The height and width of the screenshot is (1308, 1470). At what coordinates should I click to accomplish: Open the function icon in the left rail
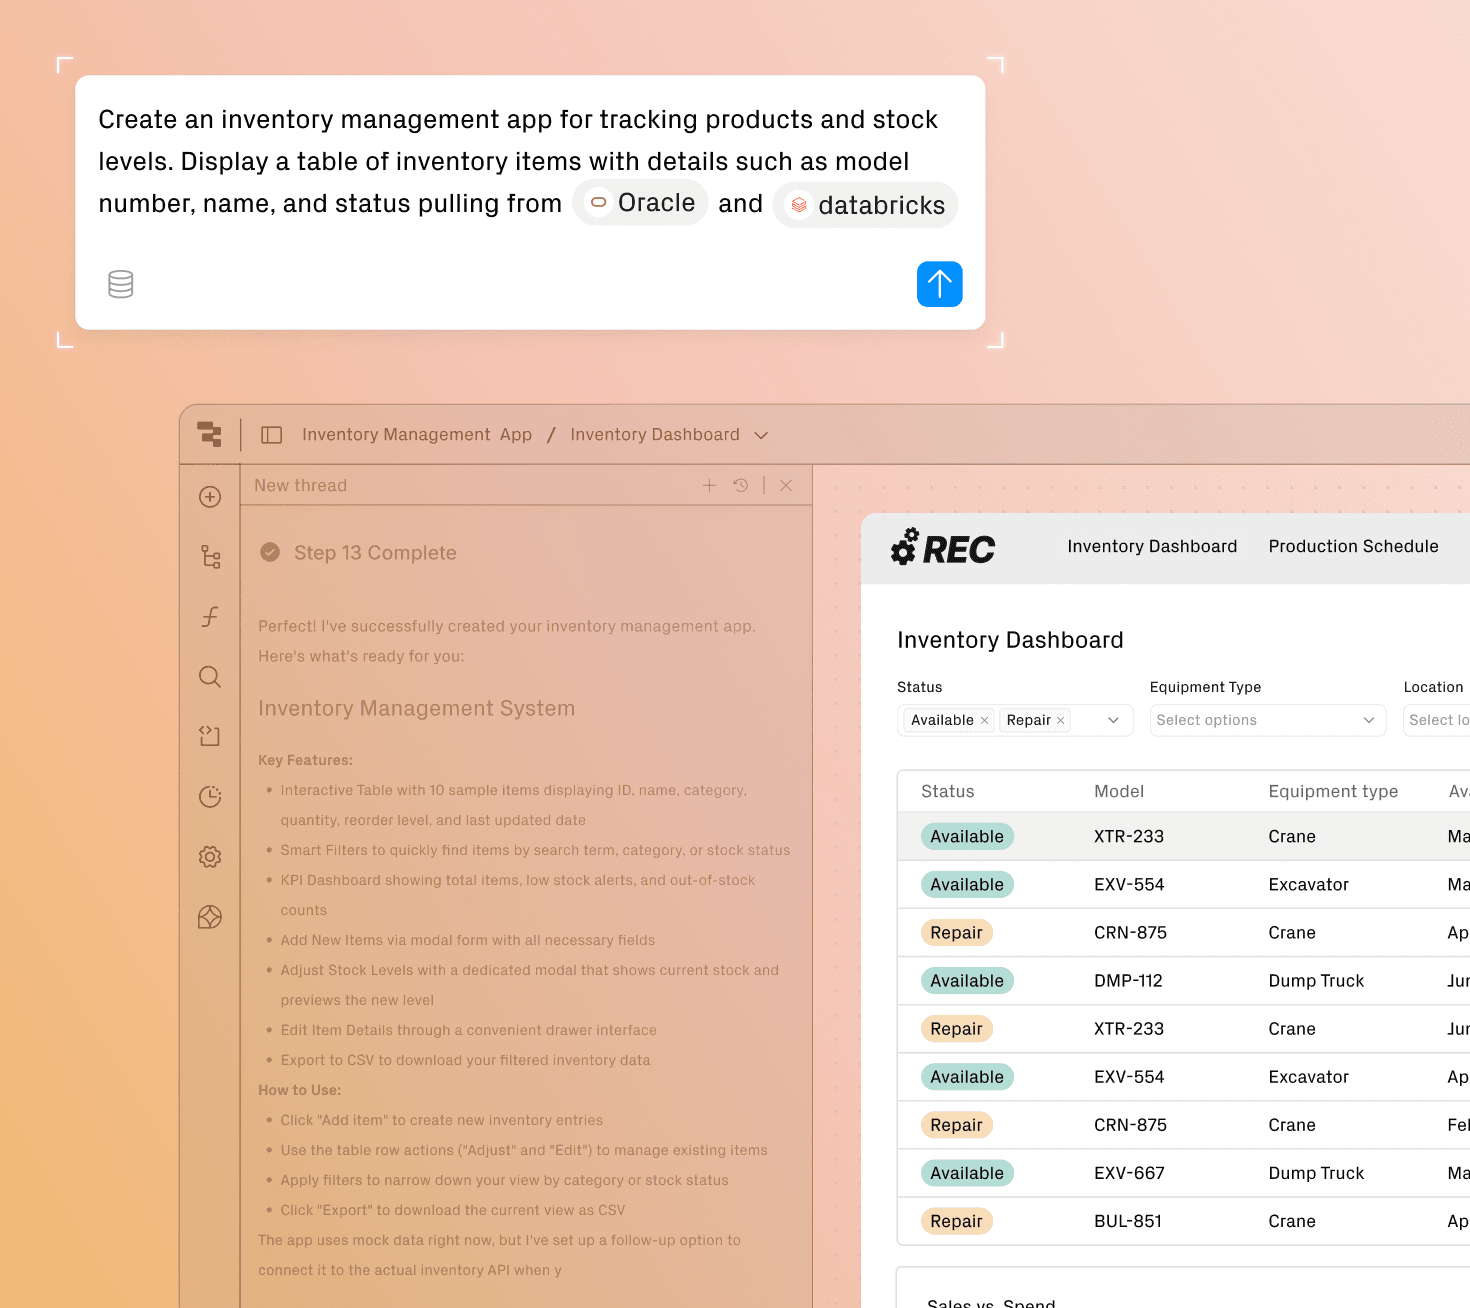tap(210, 617)
